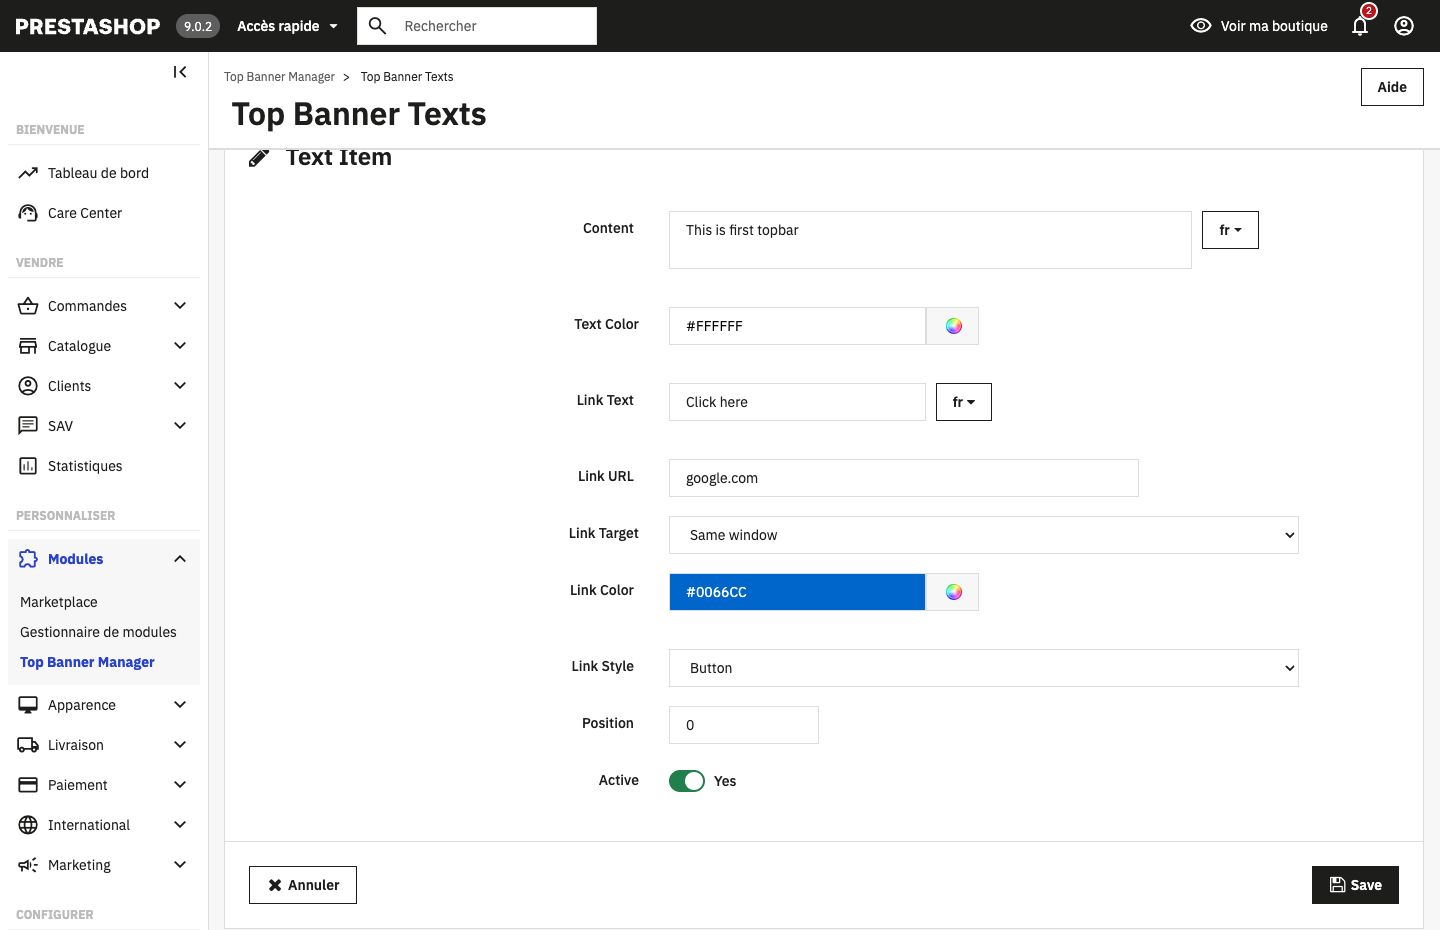This screenshot has height=930, width=1440.
Task: Click the Modules puzzle icon
Action: pos(28,559)
